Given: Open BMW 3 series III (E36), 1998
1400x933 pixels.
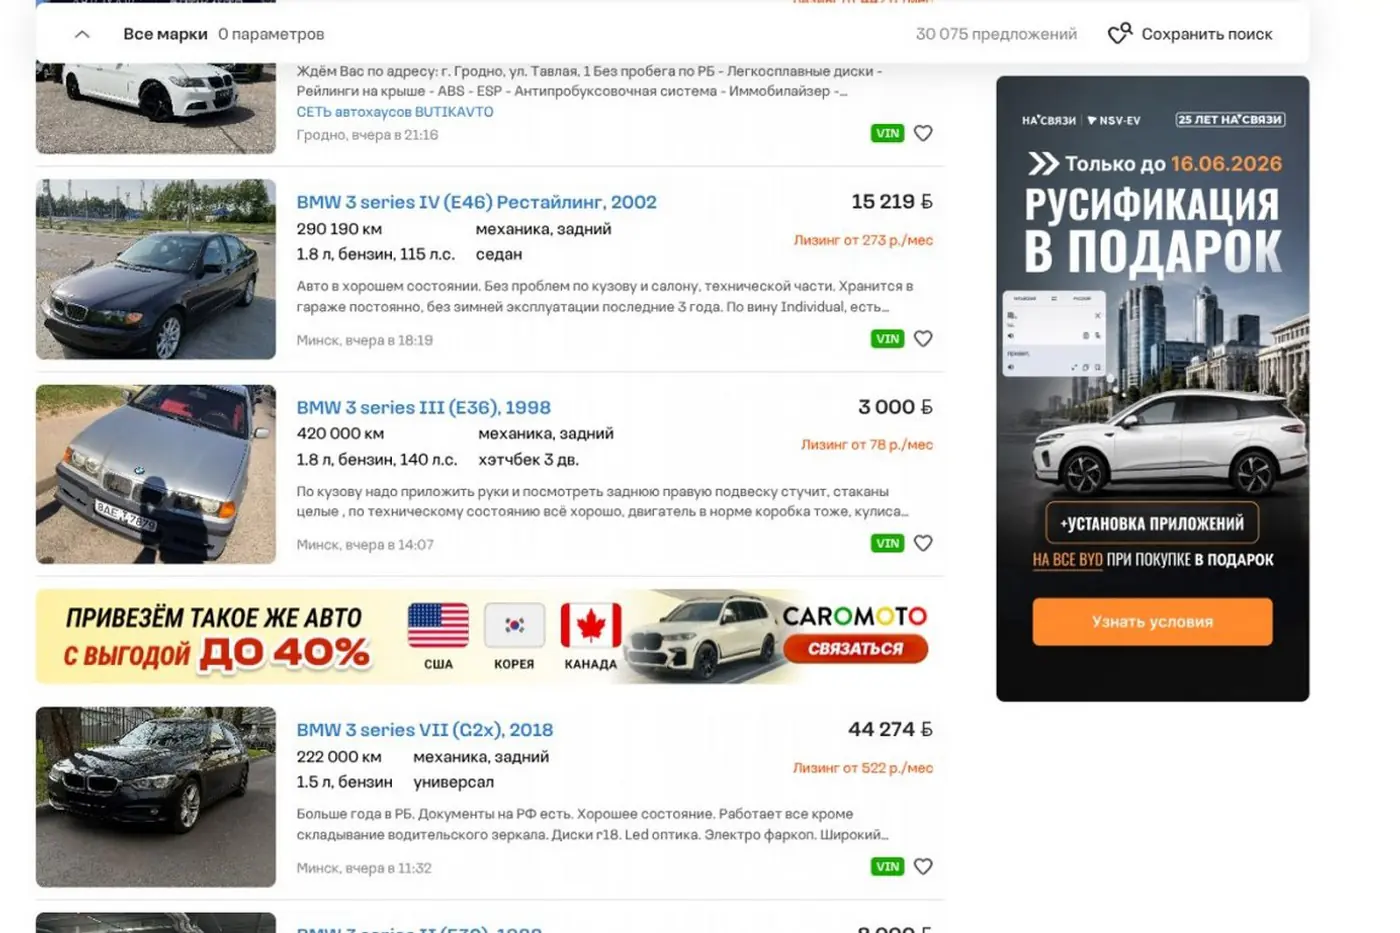Looking at the screenshot, I should pos(423,408).
